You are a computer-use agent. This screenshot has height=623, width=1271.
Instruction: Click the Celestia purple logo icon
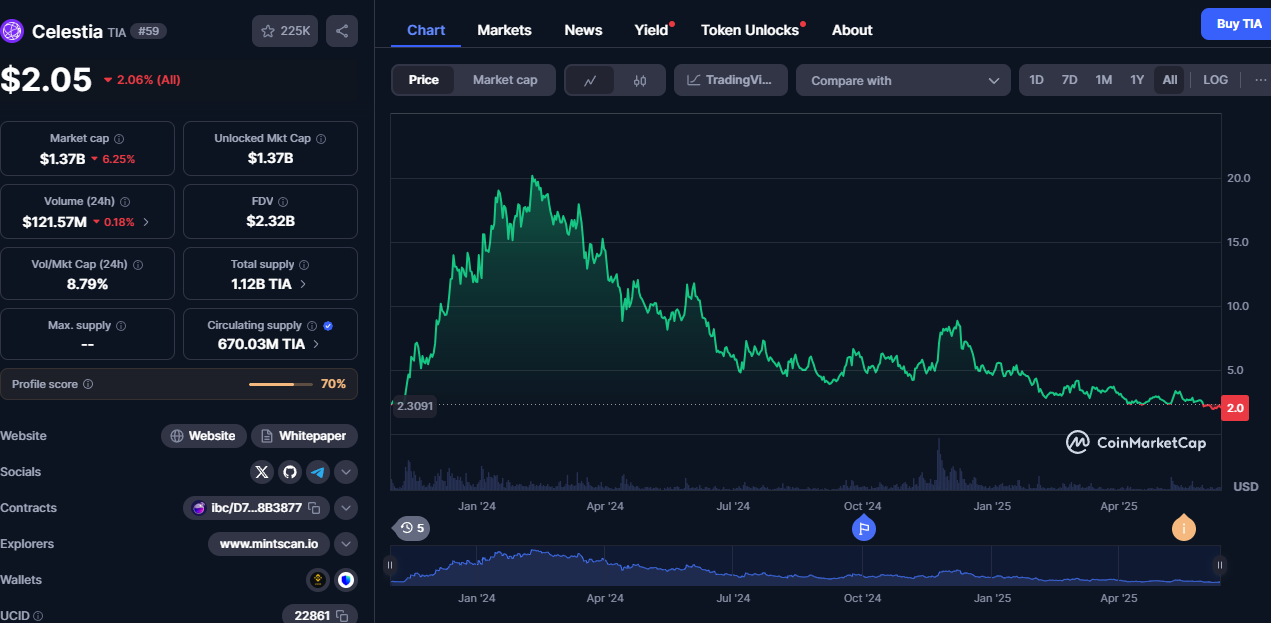point(12,31)
